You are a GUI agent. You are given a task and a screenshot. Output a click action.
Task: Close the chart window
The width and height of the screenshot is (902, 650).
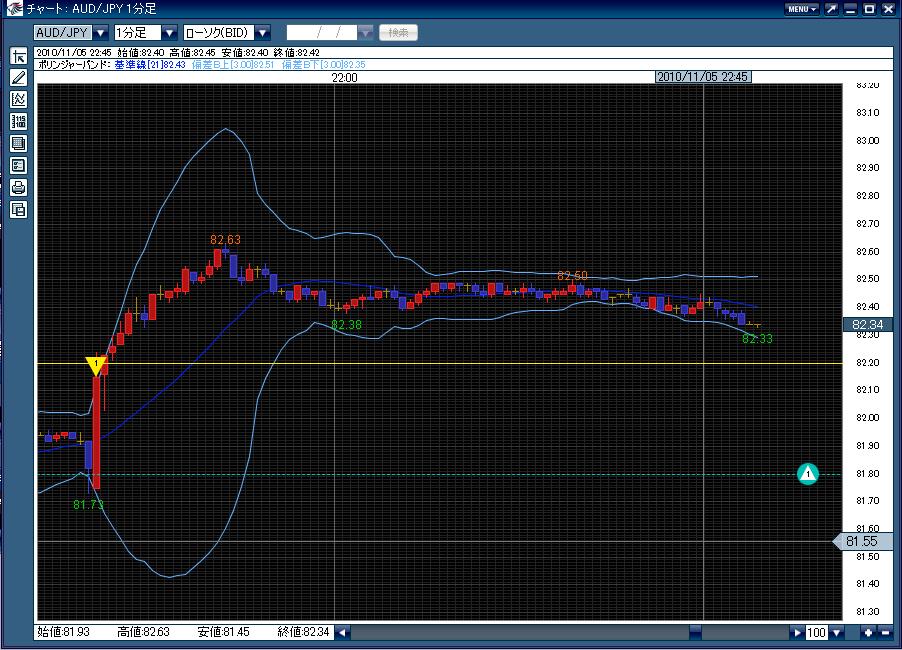889,9
